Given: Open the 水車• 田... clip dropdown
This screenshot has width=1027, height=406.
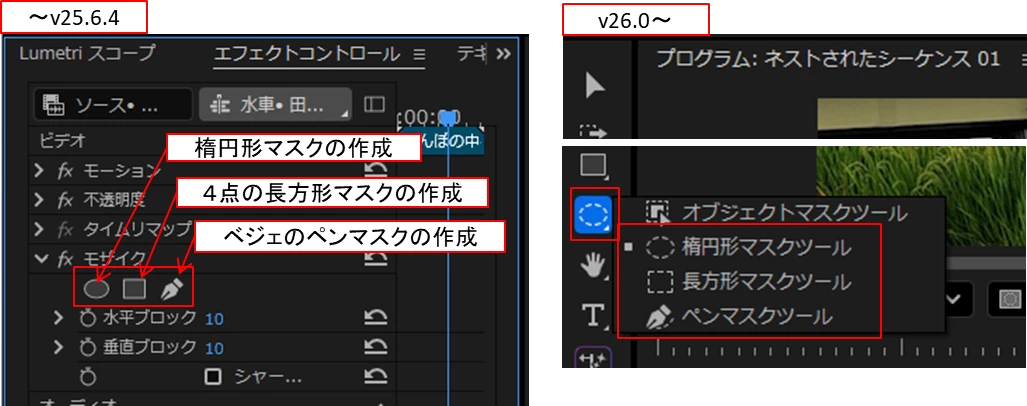Looking at the screenshot, I should click(x=275, y=105).
